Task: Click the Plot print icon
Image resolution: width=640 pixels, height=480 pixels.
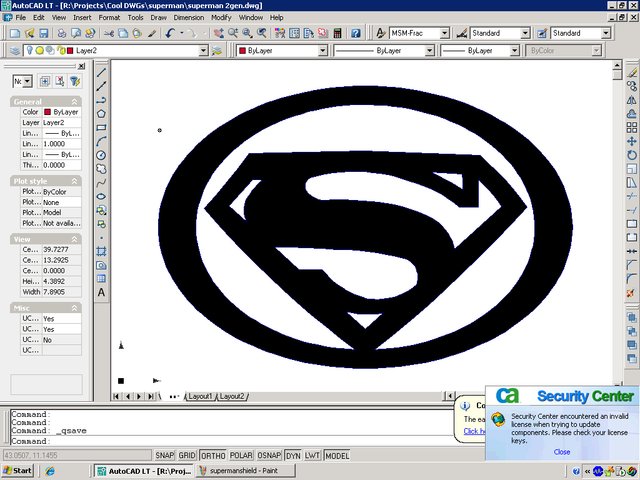Action: [62, 33]
